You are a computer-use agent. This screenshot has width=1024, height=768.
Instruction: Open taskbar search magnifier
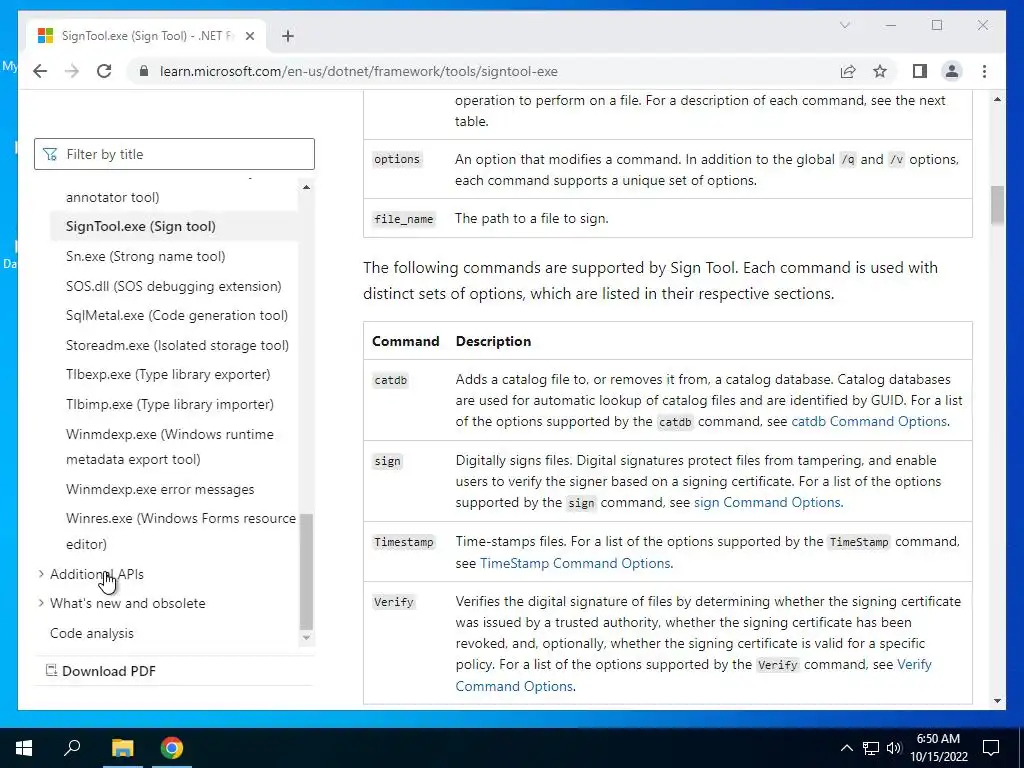point(72,748)
